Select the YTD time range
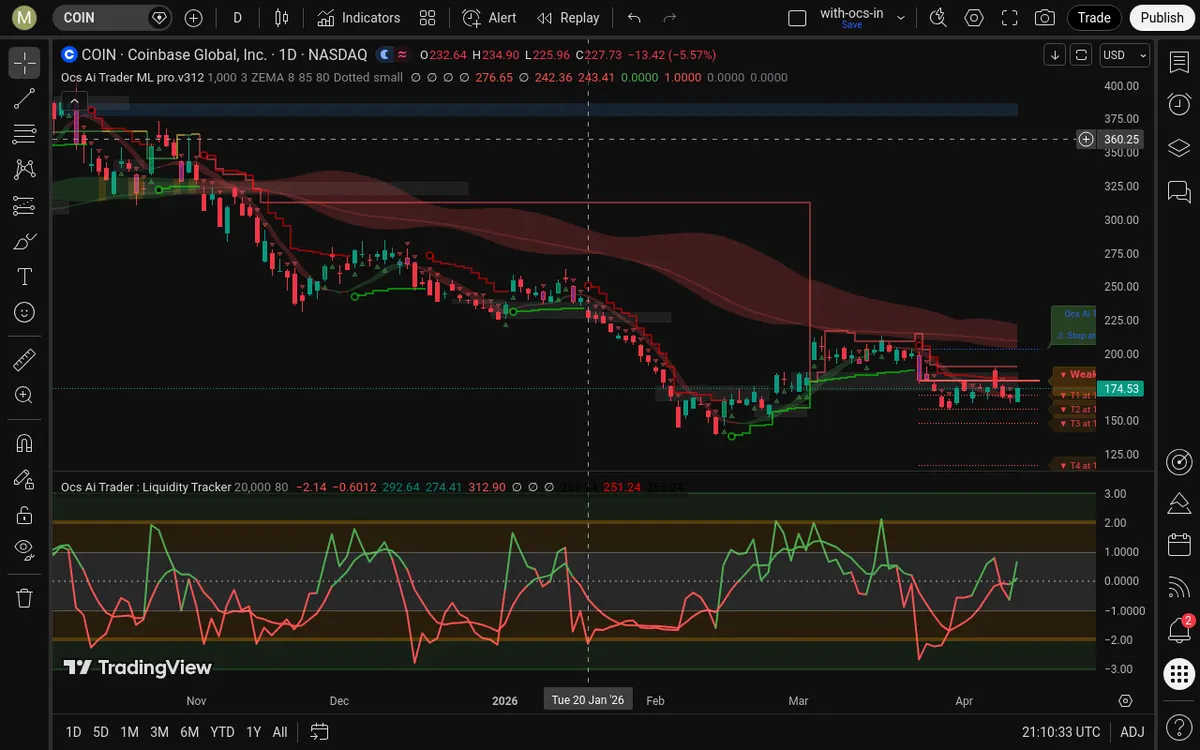 [x=223, y=731]
